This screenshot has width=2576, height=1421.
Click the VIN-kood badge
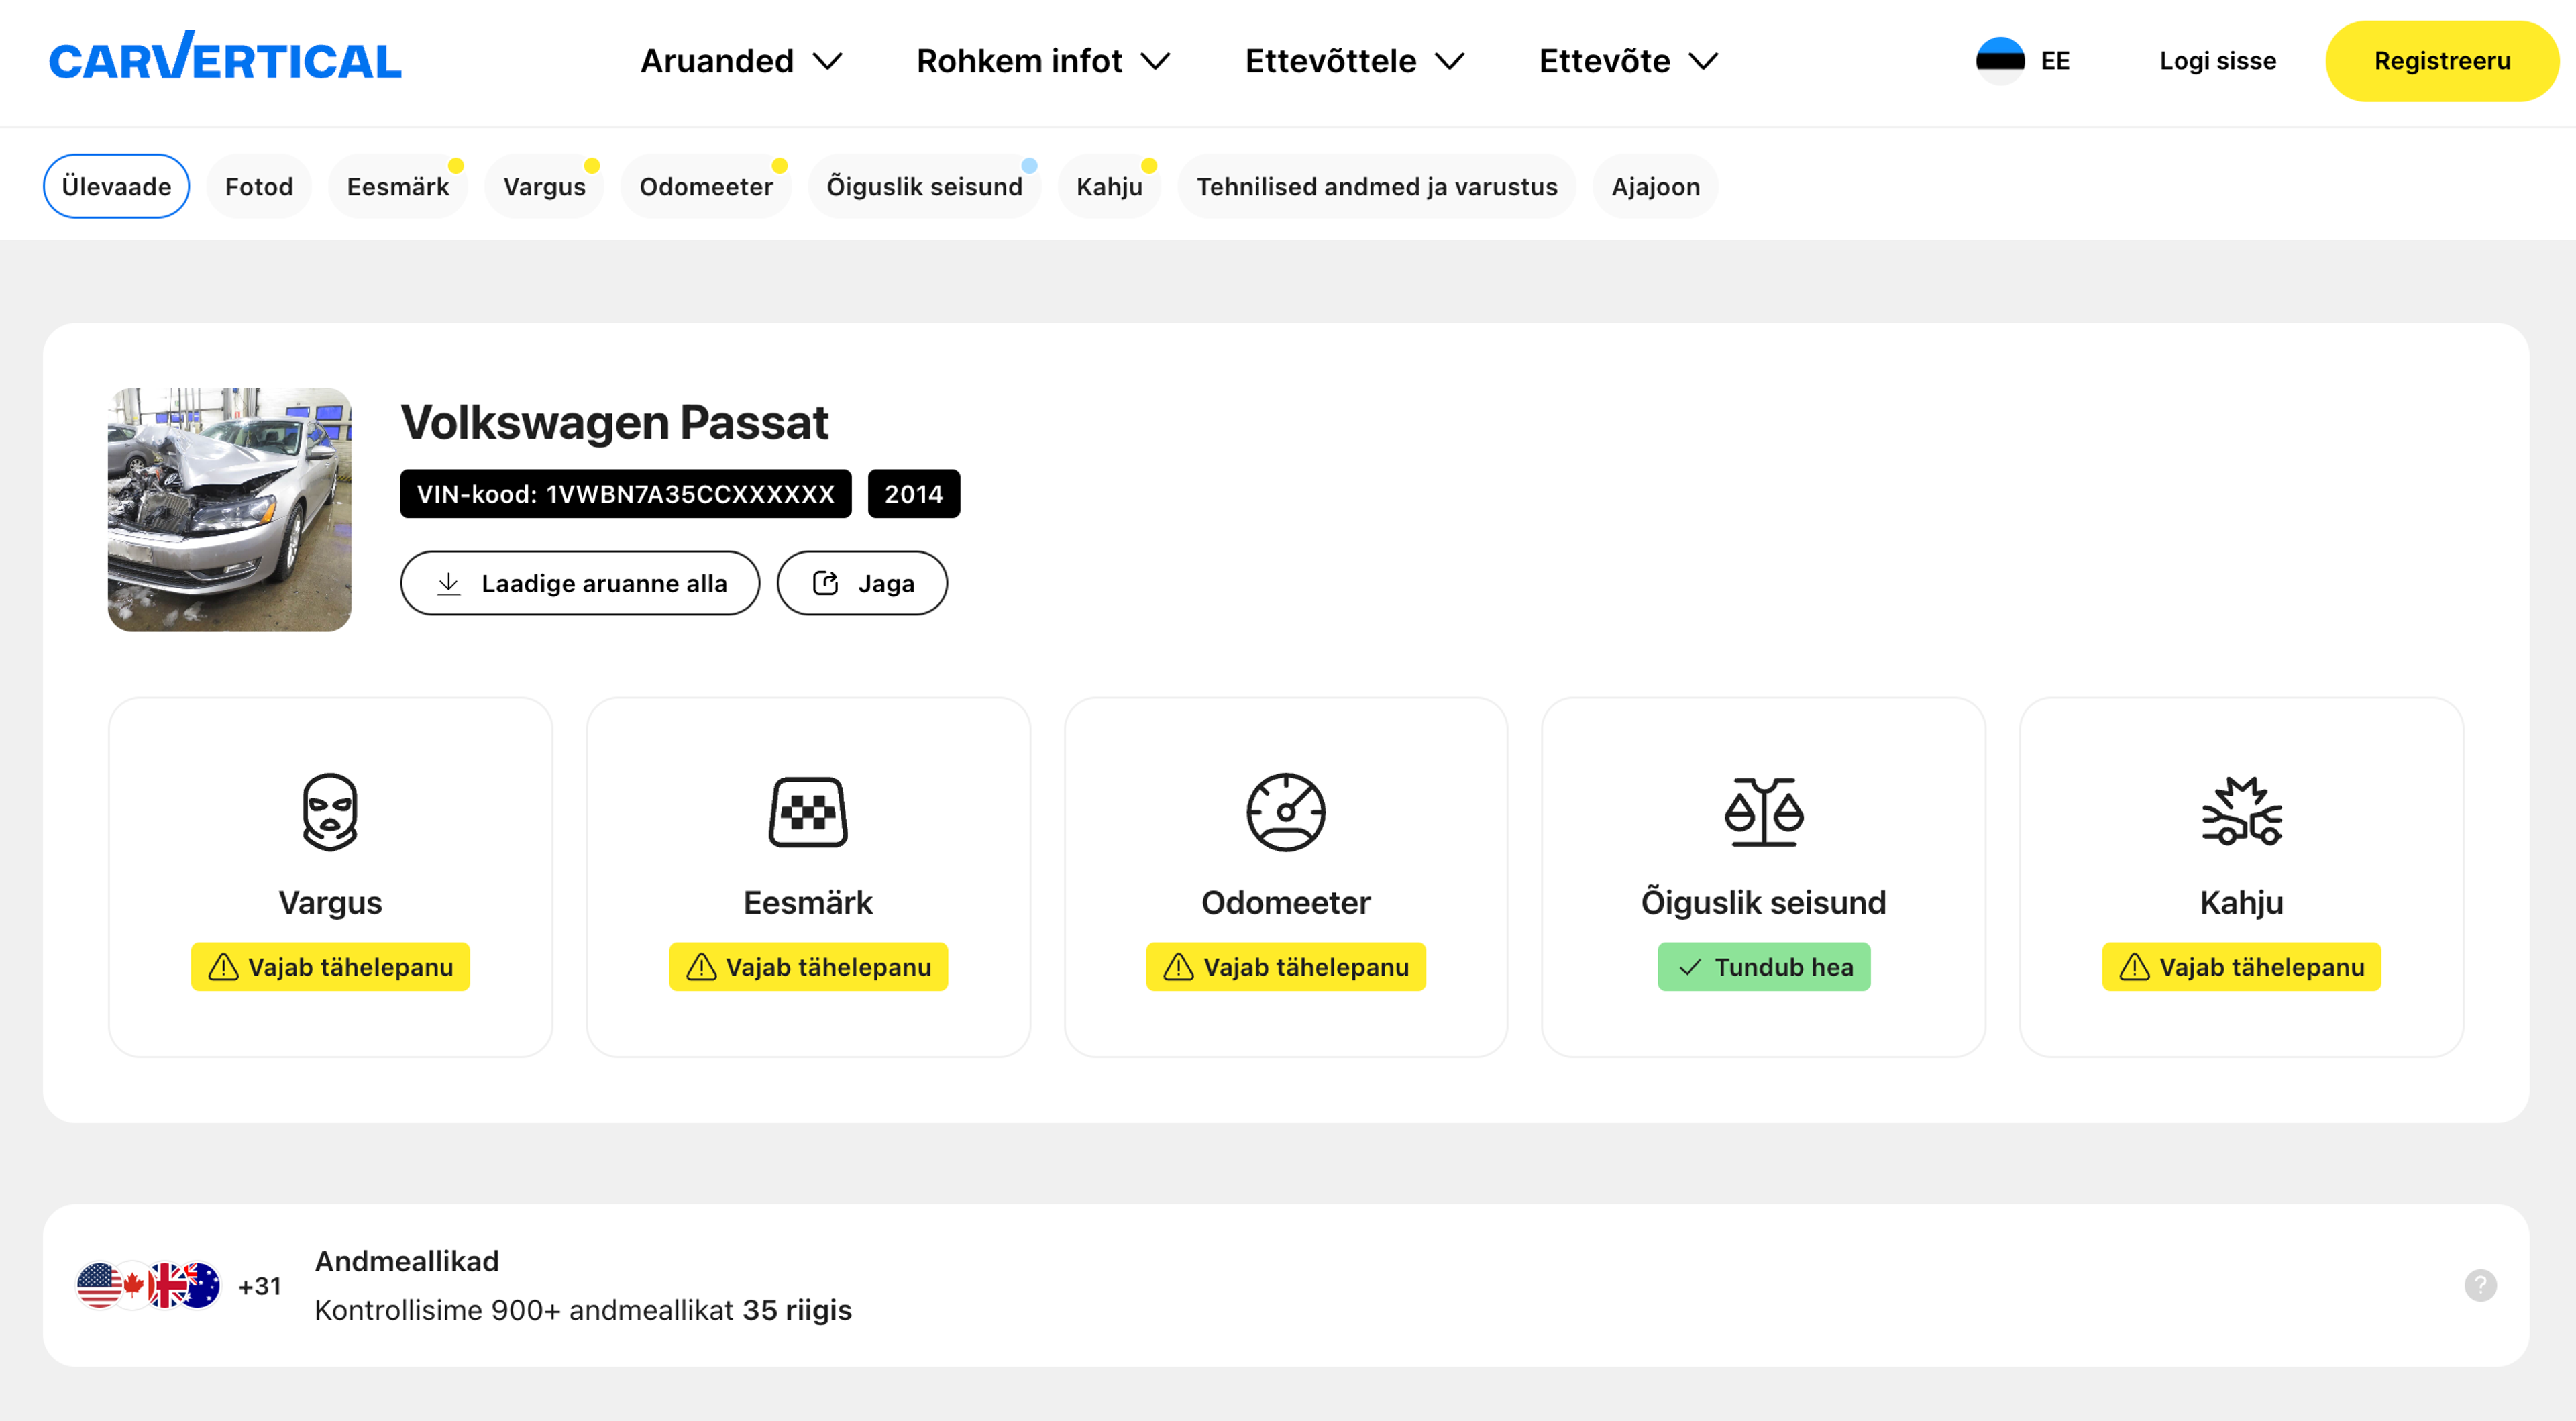(x=625, y=494)
